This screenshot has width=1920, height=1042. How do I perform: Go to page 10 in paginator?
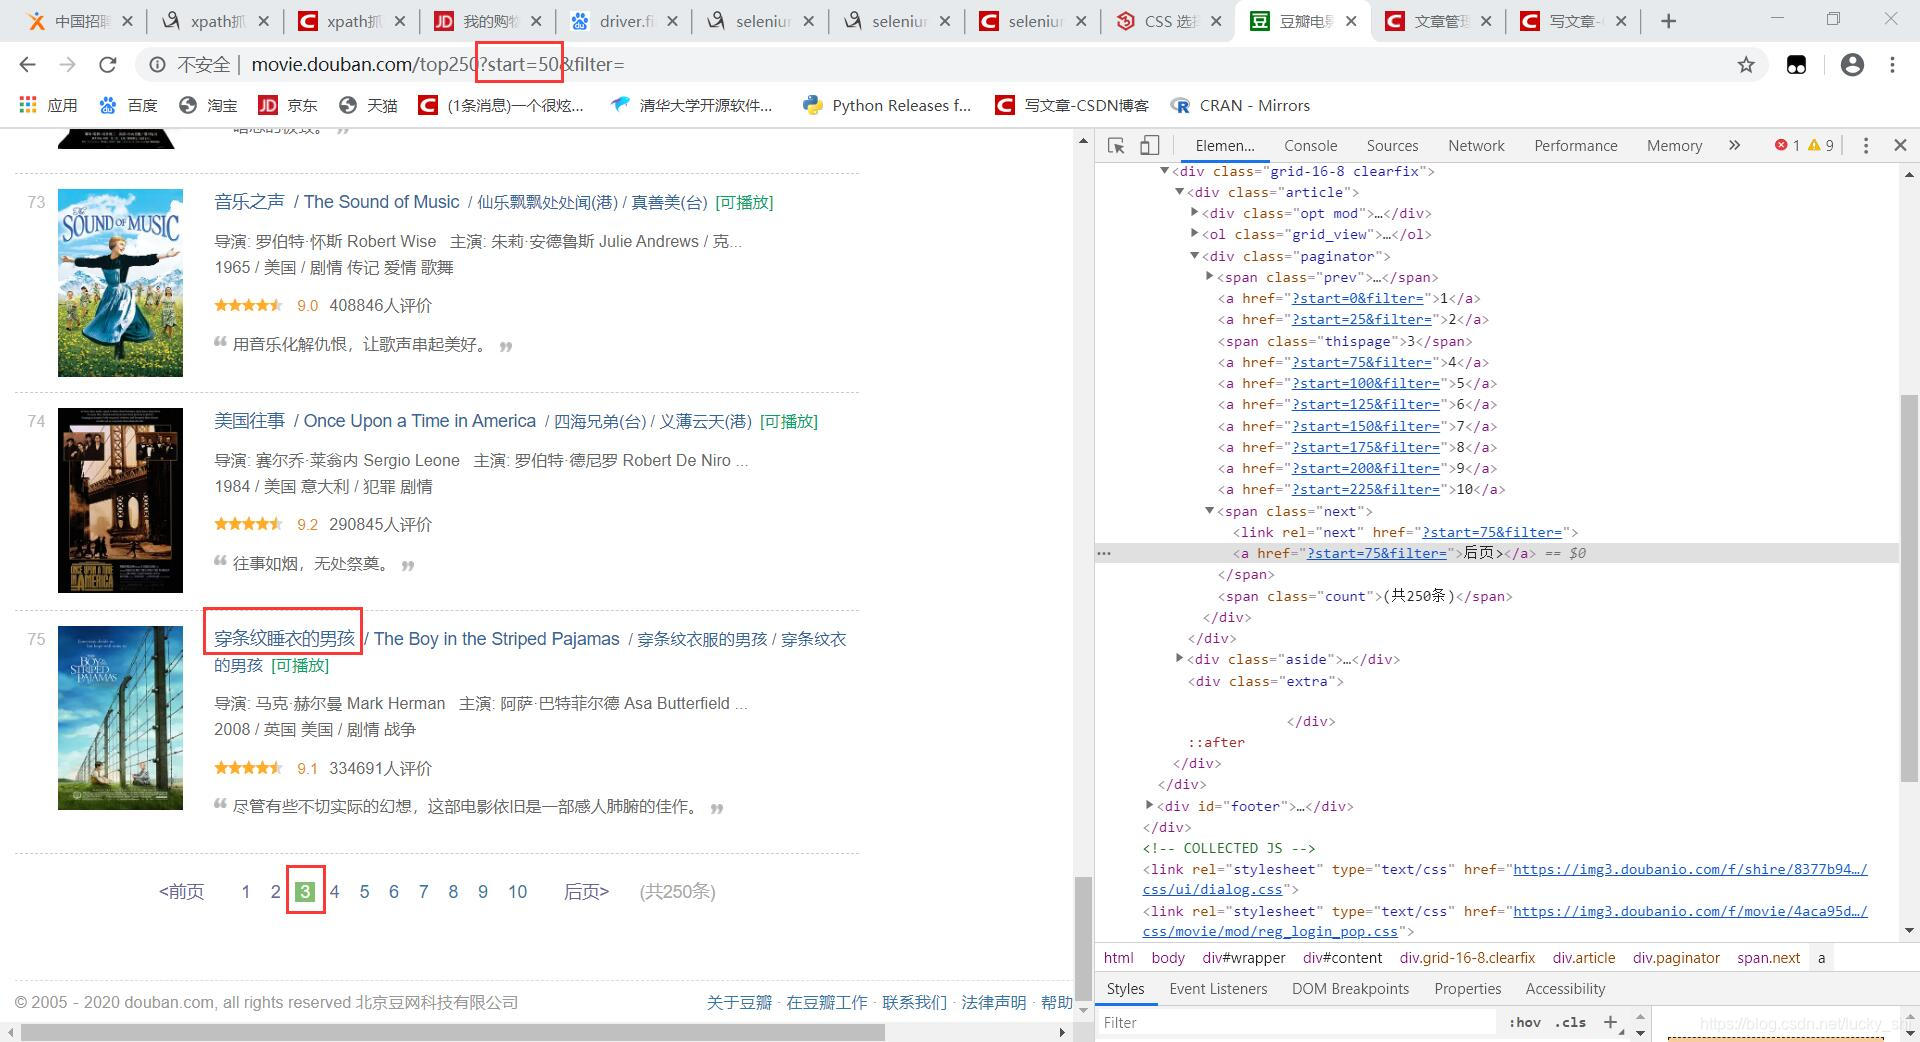click(x=517, y=892)
